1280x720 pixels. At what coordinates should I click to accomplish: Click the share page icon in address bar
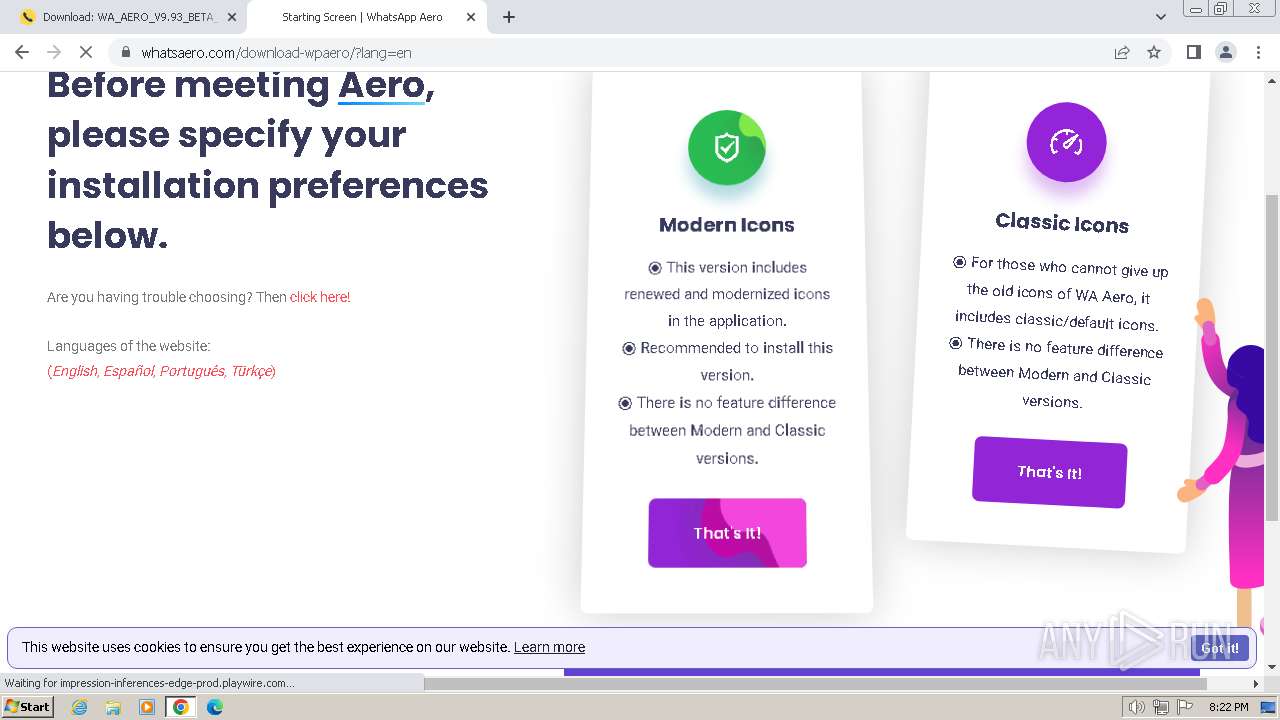click(1122, 52)
